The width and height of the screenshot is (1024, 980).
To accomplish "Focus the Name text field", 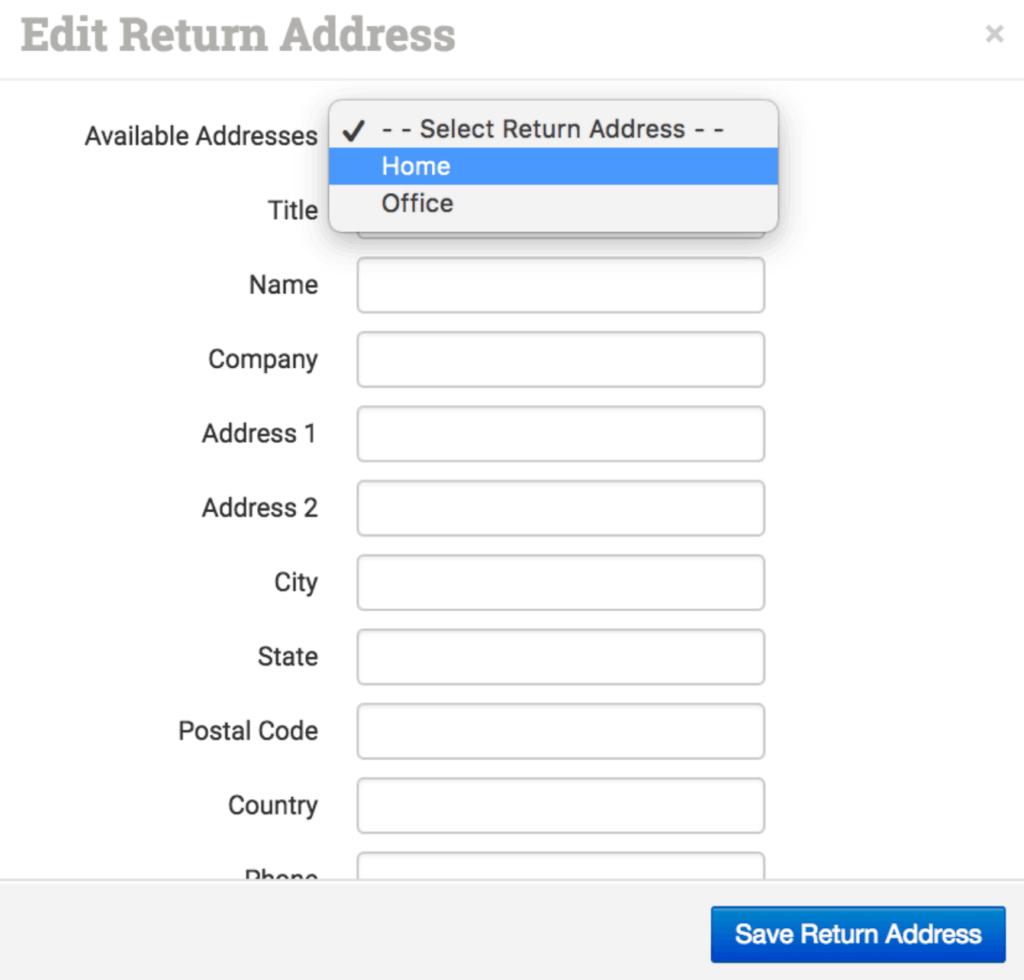I will pyautogui.click(x=560, y=285).
